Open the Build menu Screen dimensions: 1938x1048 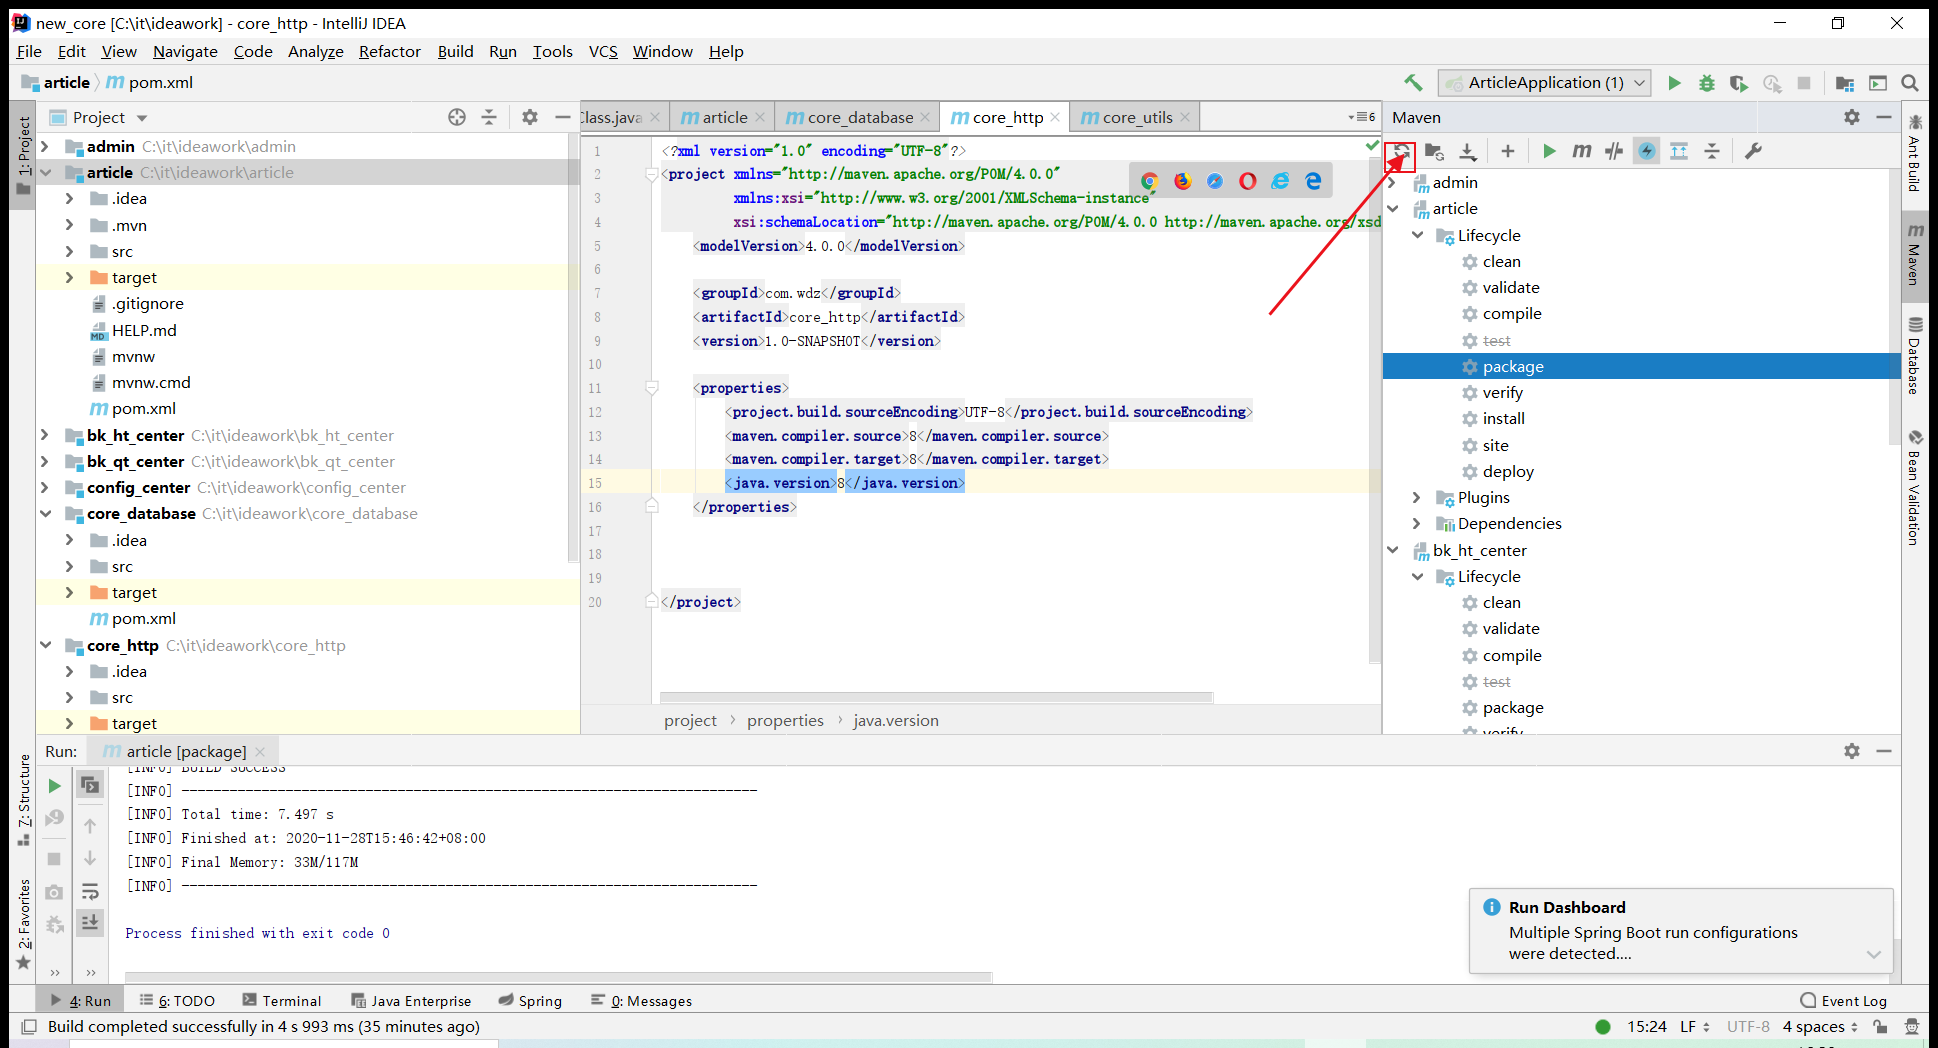tap(456, 52)
